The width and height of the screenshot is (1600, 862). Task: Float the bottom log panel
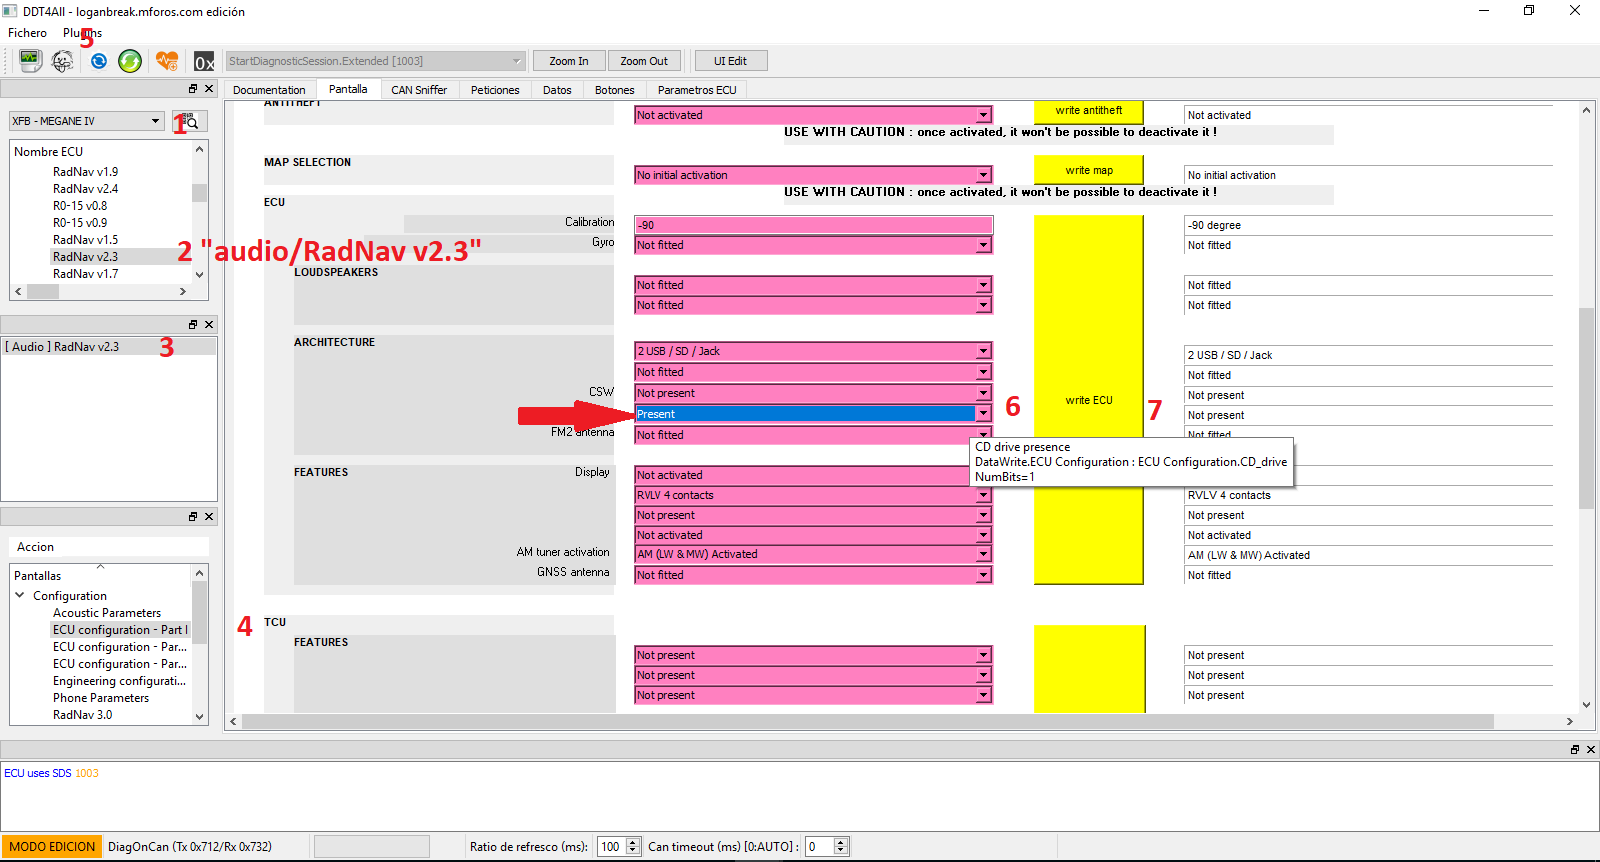point(1575,749)
